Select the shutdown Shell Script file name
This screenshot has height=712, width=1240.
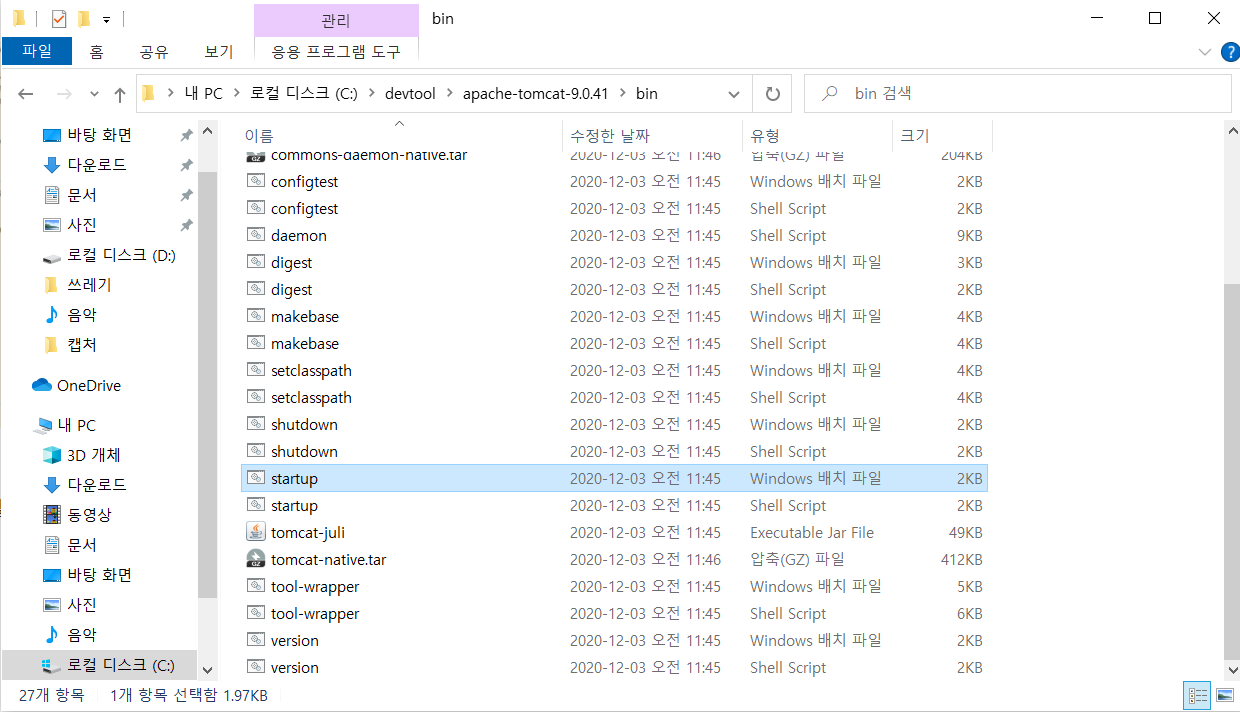tap(304, 451)
